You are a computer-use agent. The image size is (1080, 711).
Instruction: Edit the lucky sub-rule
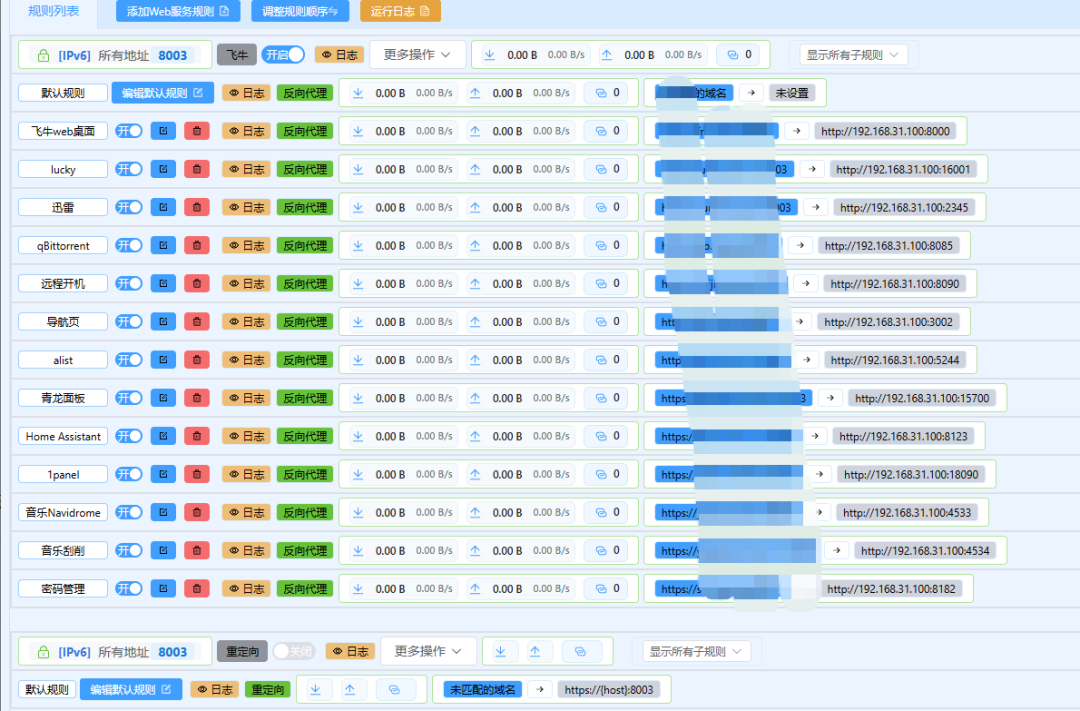tap(163, 169)
